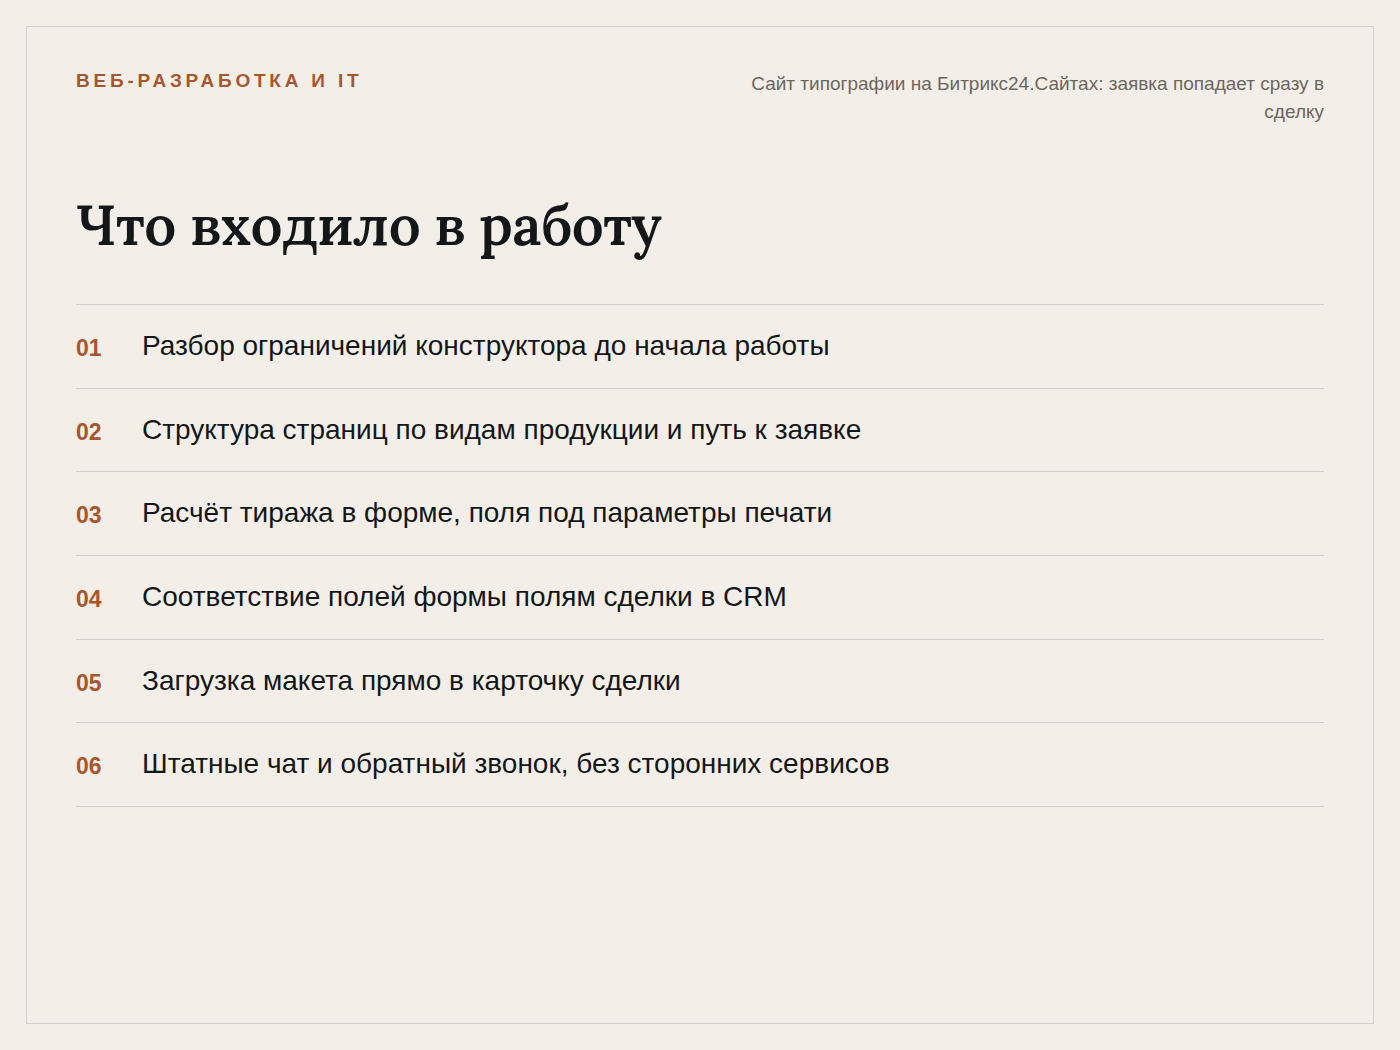Click the list number "06"
The image size is (1400, 1050).
(x=89, y=766)
